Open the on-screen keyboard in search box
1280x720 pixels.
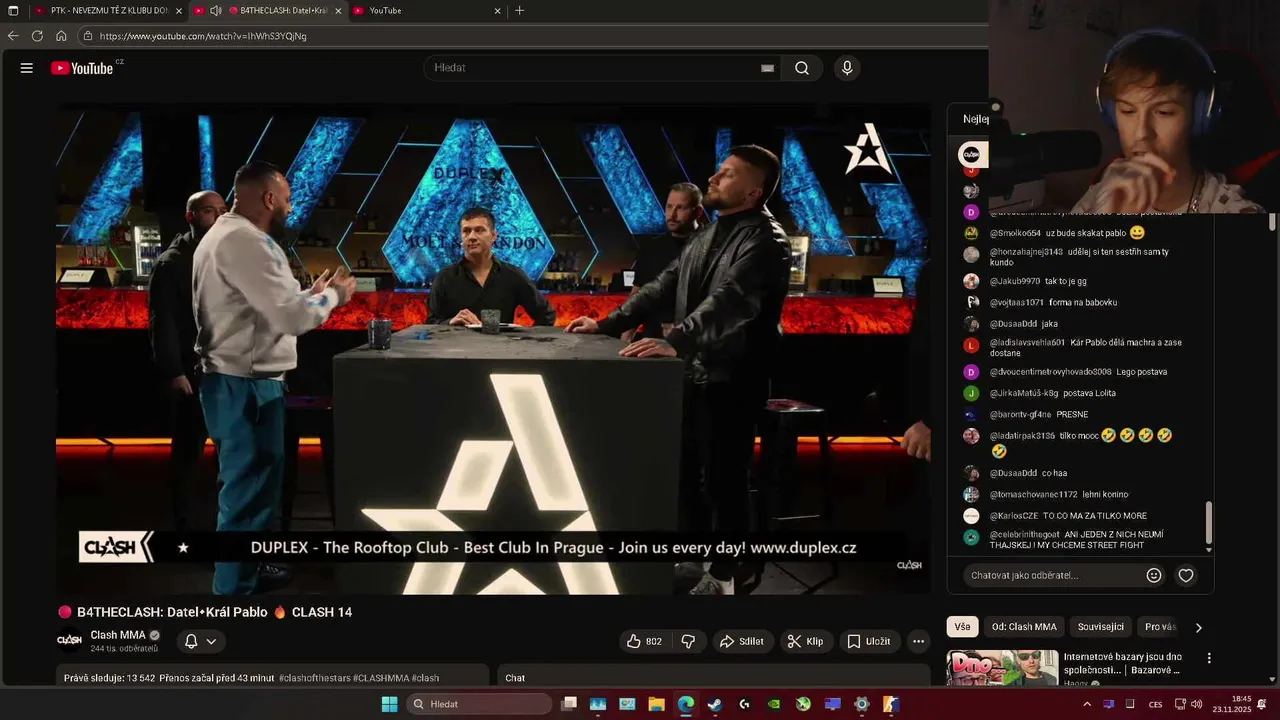(x=767, y=68)
